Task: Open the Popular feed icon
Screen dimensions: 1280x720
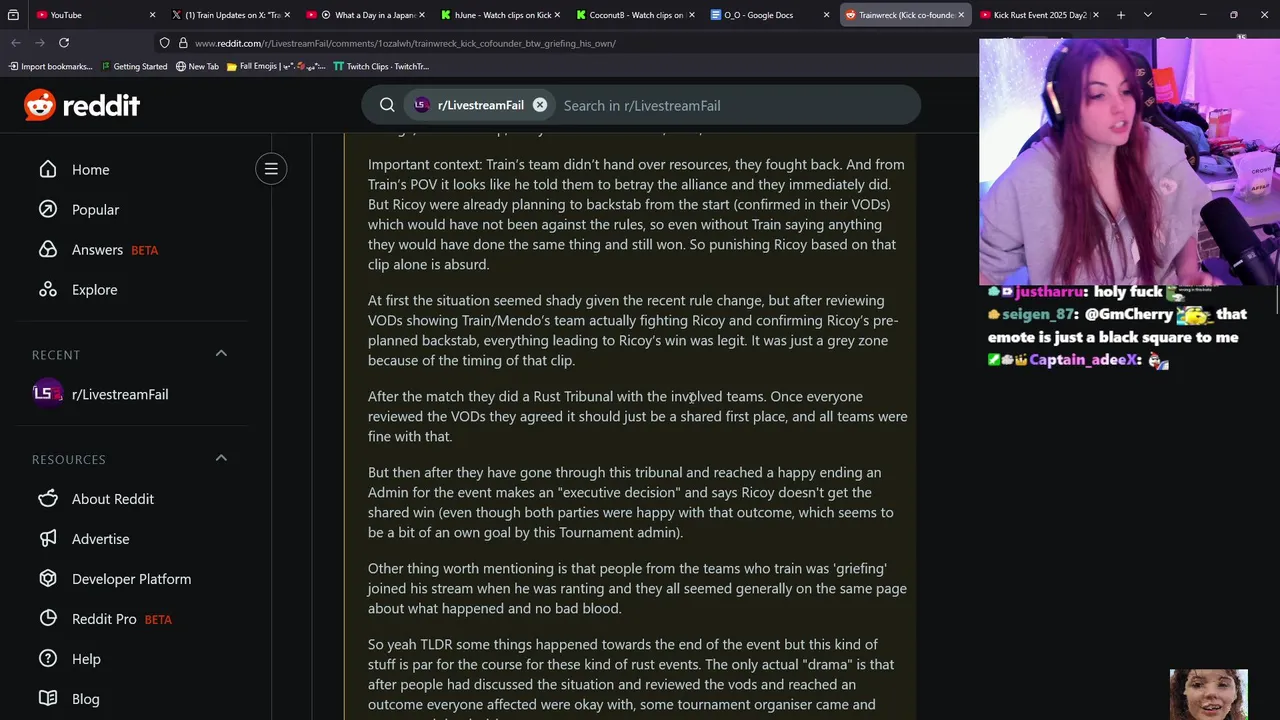Action: (x=48, y=210)
